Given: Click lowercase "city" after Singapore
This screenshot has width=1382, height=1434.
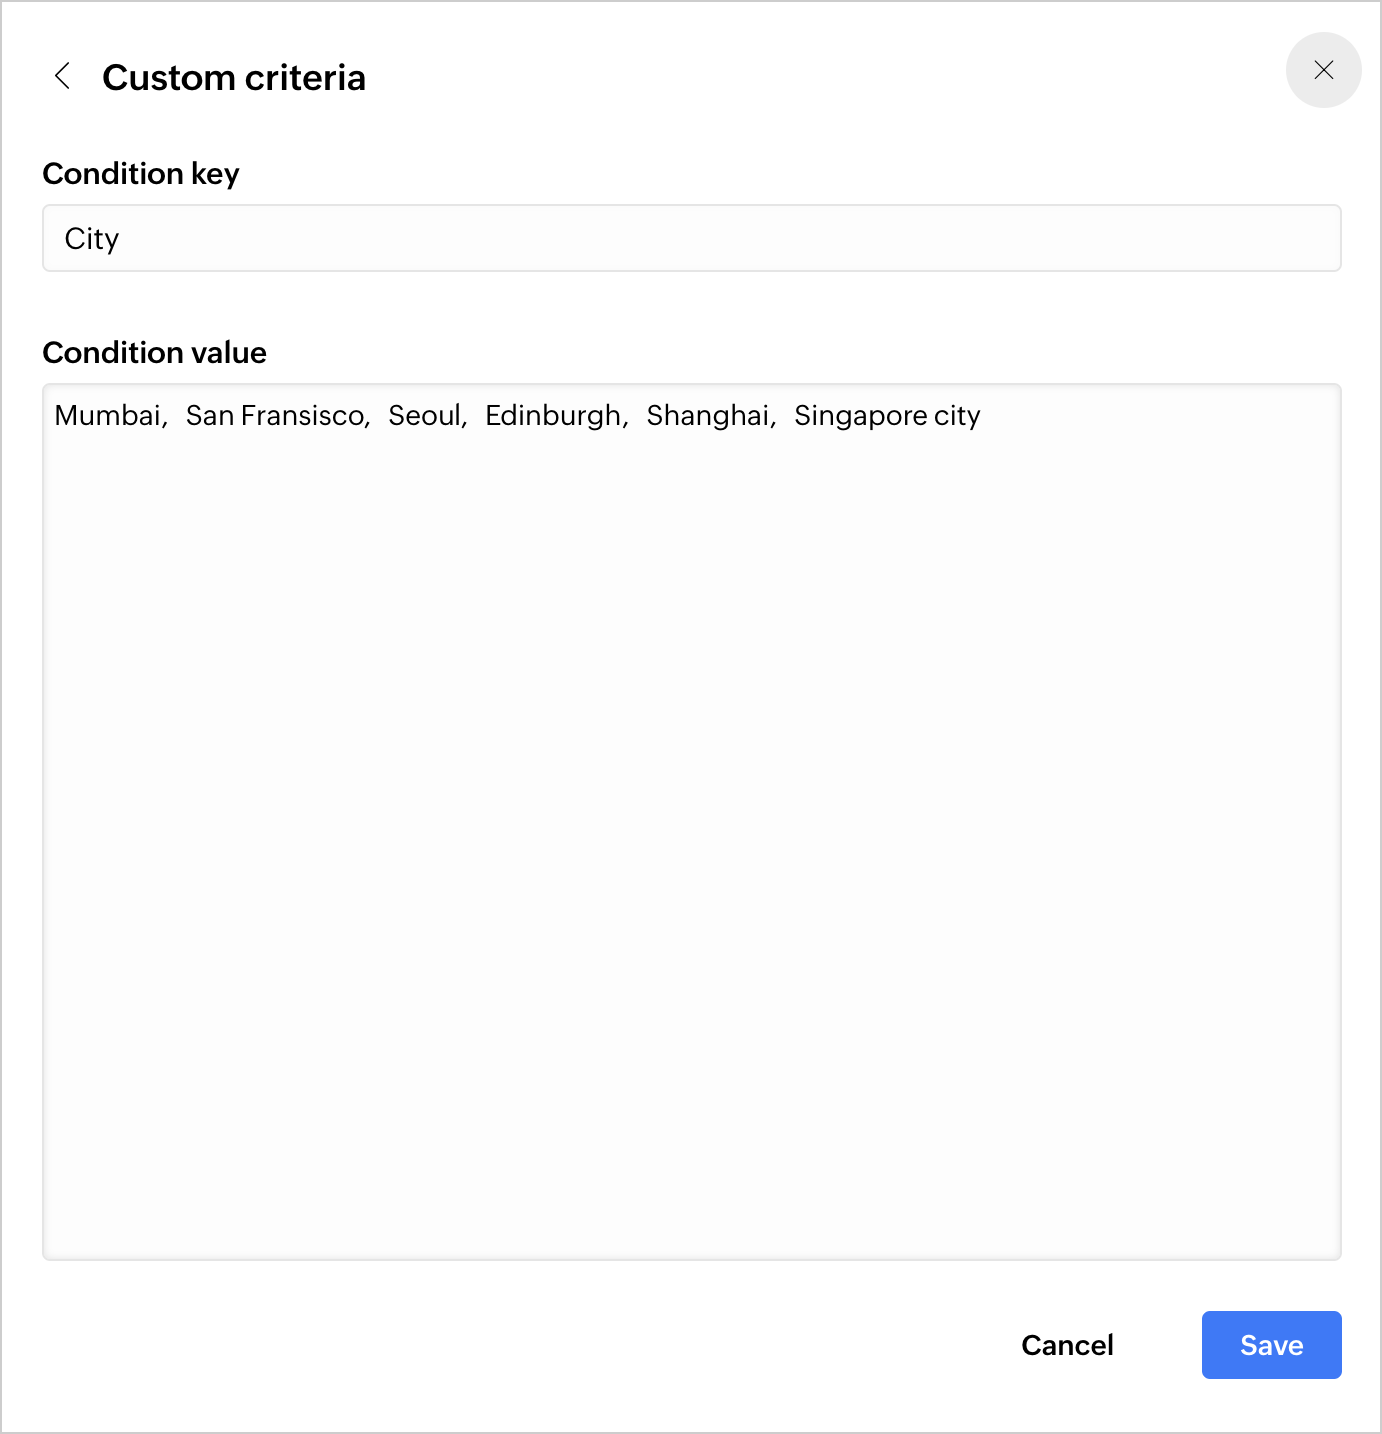Looking at the screenshot, I should [957, 416].
